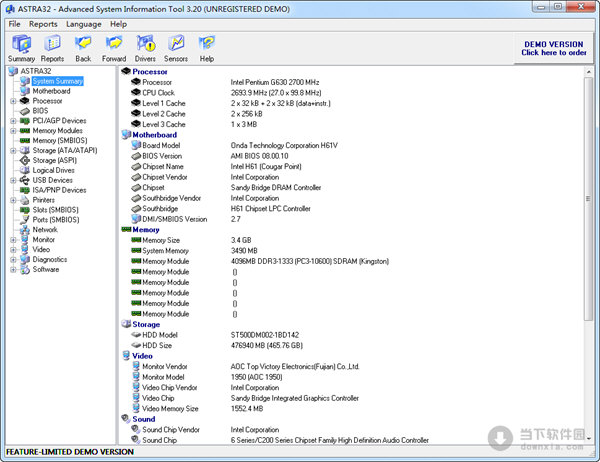Image resolution: width=600 pixels, height=462 pixels.
Task: Expand the Memory Modules node
Action: point(13,131)
